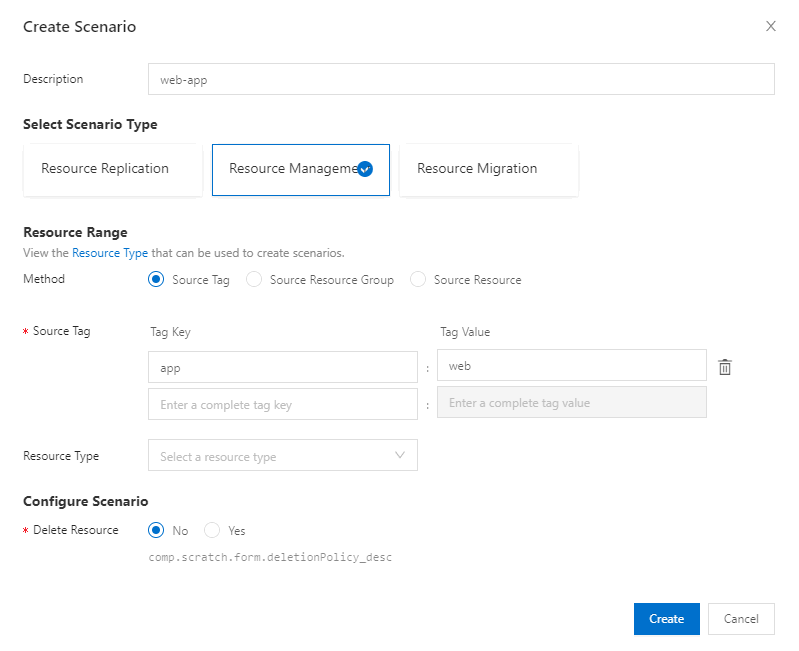Viewport: 799px width, 651px height.
Task: Set Delete Resource to No
Action: pyautogui.click(x=156, y=530)
